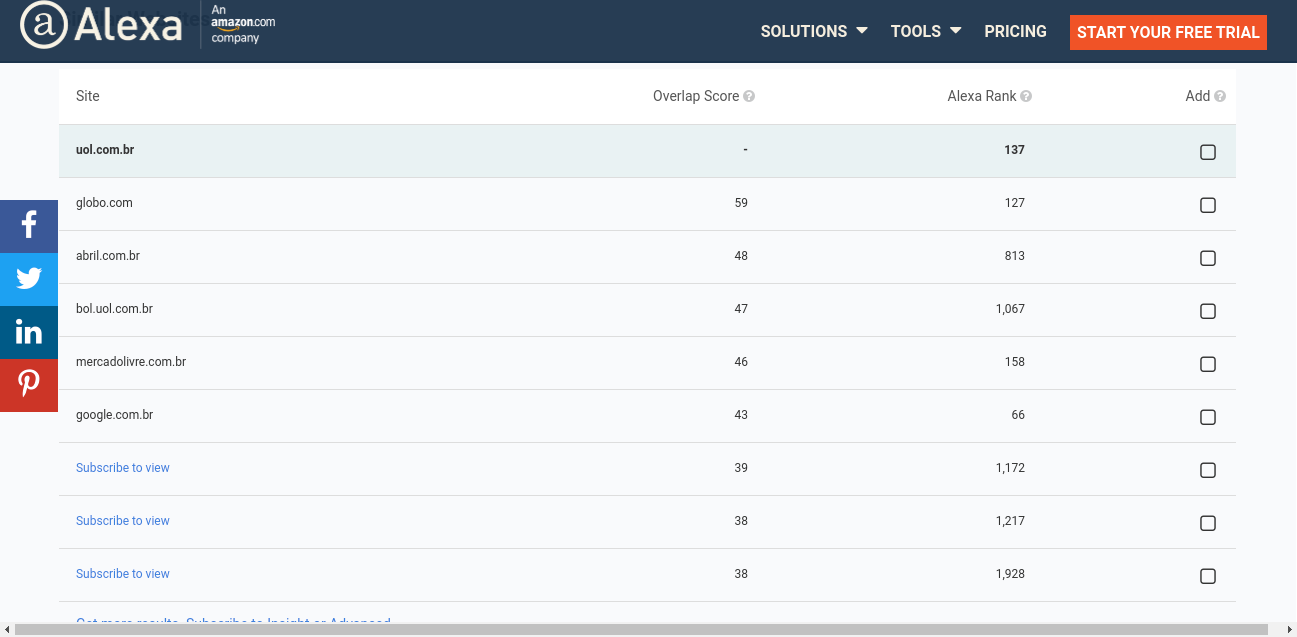
Task: Click Start Your Free Trial button
Action: tap(1168, 32)
